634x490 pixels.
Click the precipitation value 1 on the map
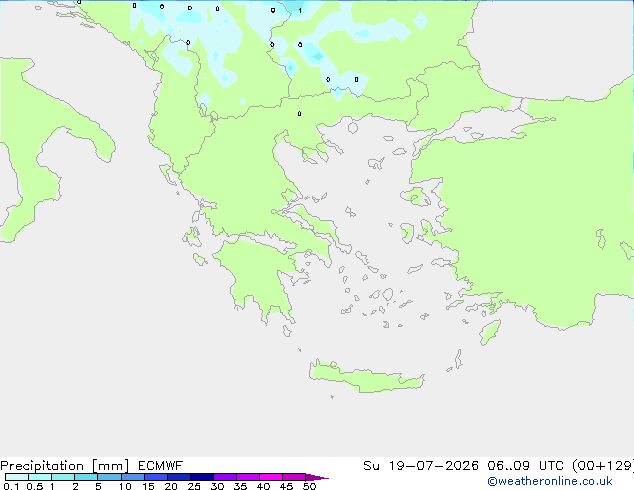pos(300,11)
